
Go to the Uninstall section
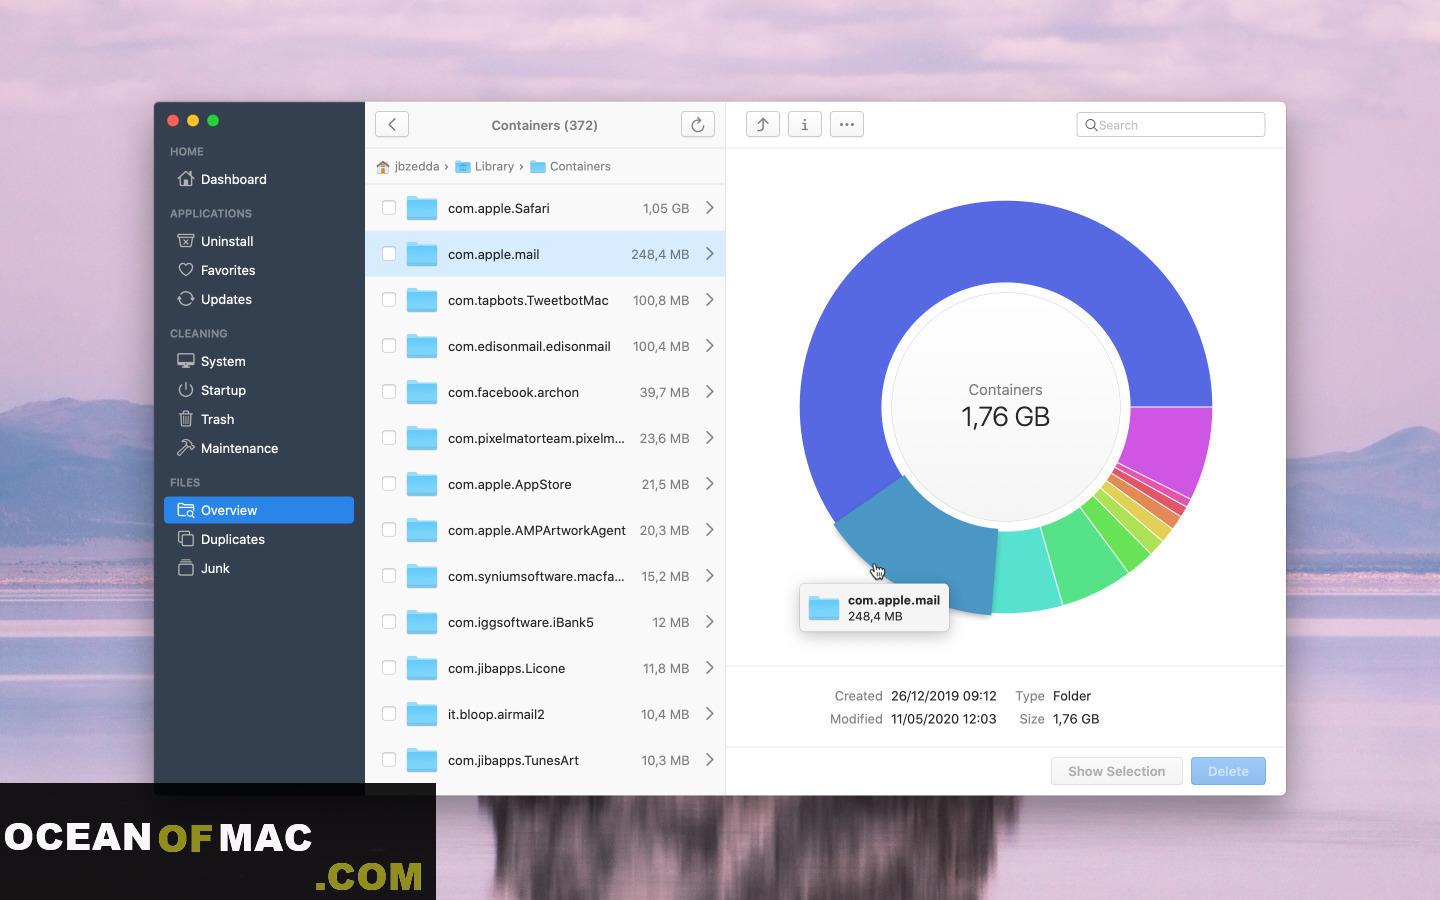pos(259,241)
